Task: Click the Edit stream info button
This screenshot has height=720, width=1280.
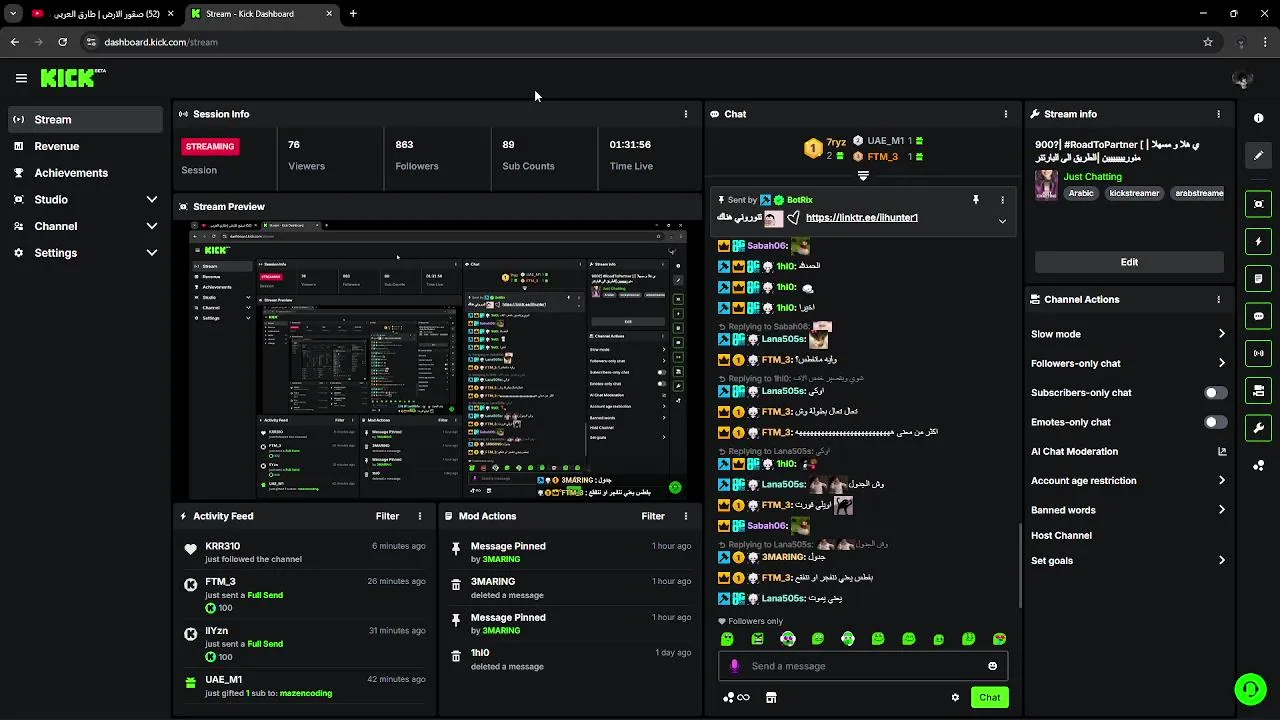Action: (1129, 262)
